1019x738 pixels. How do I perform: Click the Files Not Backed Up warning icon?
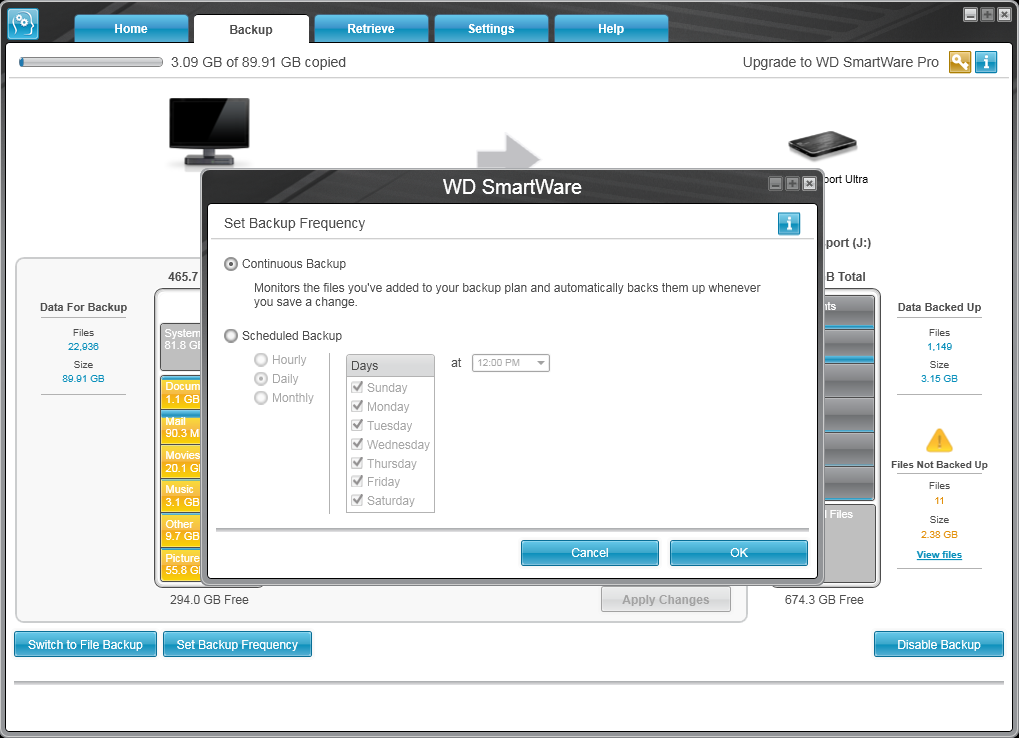939,440
